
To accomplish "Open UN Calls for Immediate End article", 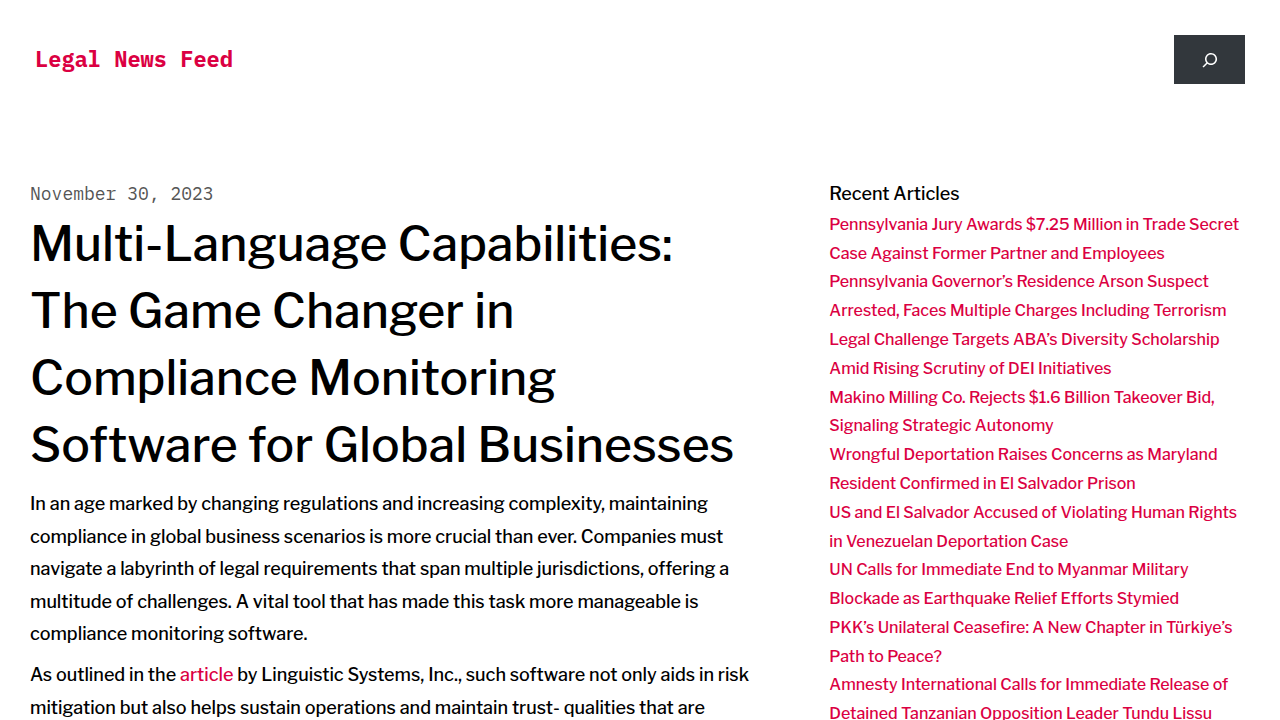I will [1009, 584].
